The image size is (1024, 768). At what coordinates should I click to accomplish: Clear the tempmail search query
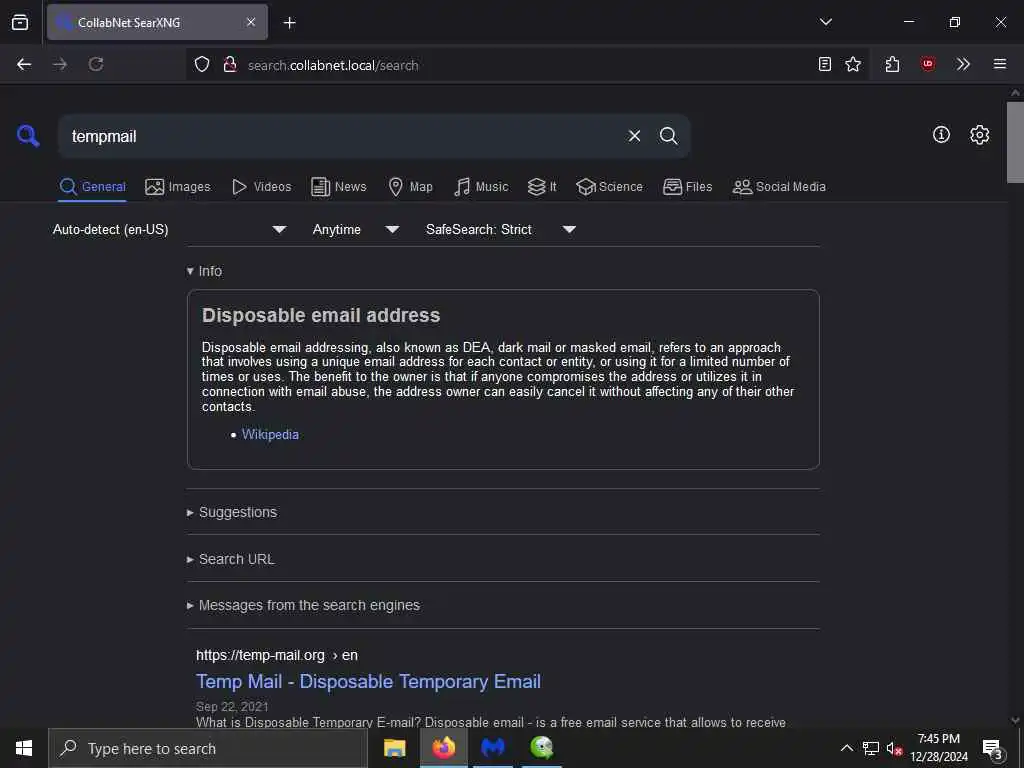click(634, 136)
